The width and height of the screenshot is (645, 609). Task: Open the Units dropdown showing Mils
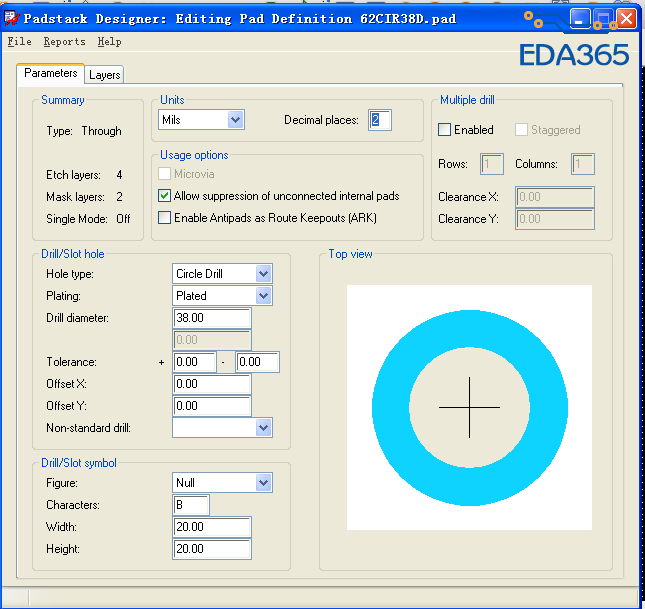[202, 120]
